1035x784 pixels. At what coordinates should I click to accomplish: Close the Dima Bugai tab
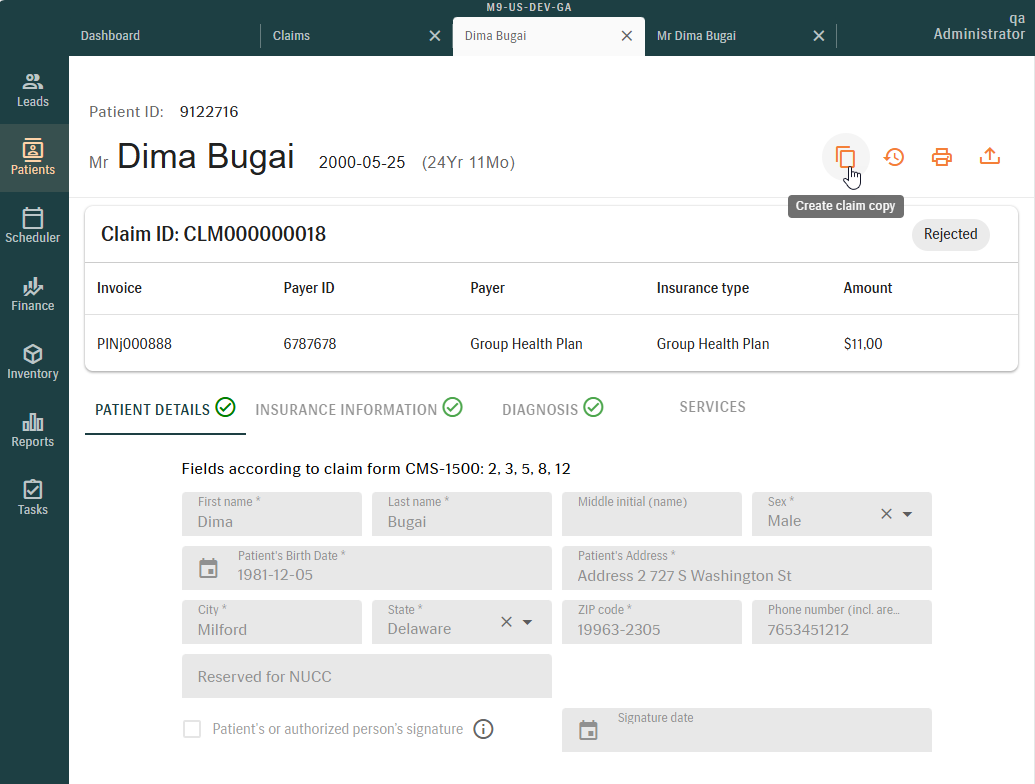point(627,36)
